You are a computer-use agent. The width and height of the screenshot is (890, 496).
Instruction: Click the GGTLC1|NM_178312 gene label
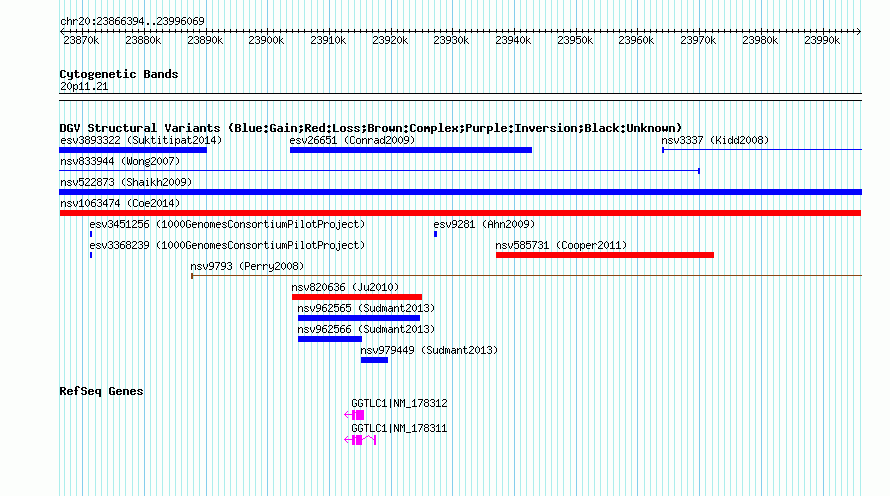point(399,403)
